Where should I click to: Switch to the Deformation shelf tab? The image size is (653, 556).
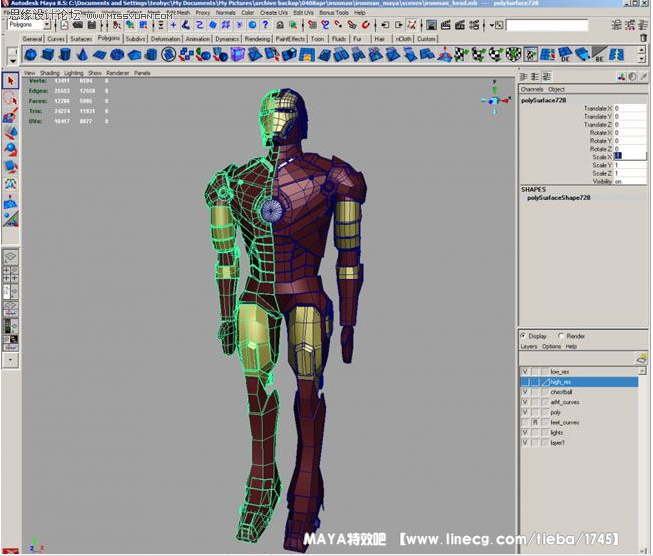(x=165, y=39)
